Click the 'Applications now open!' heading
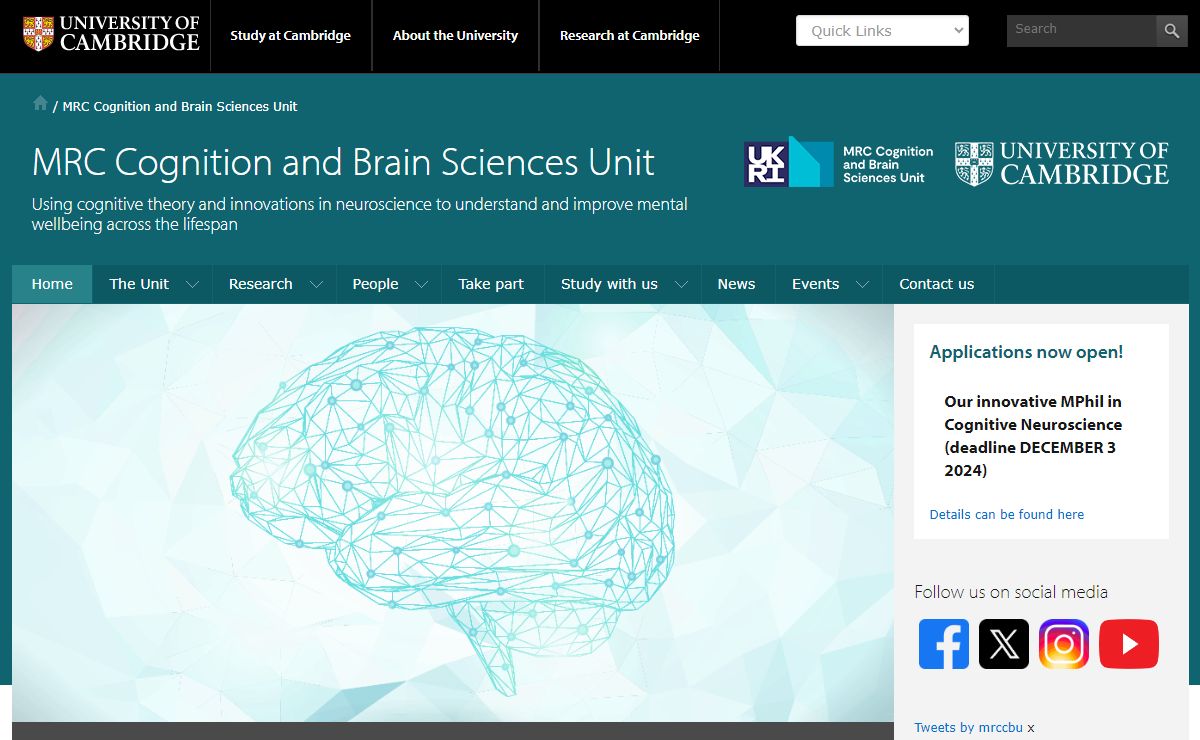 [x=1026, y=352]
